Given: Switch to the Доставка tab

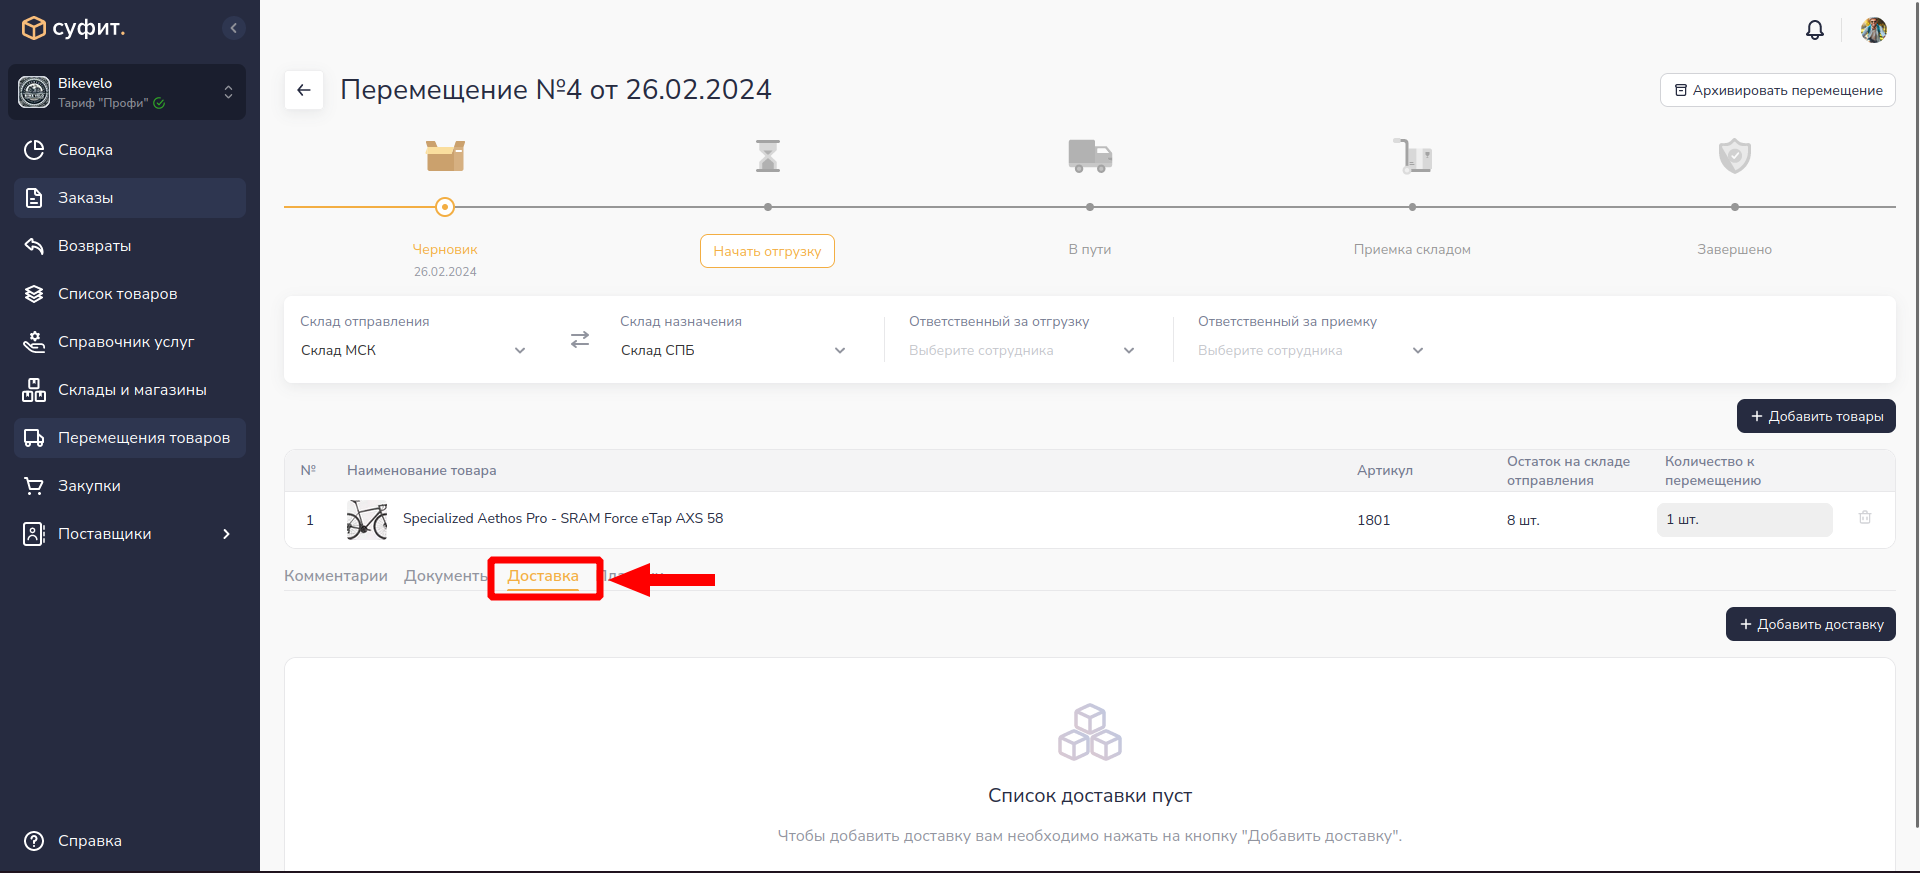Looking at the screenshot, I should (x=543, y=576).
